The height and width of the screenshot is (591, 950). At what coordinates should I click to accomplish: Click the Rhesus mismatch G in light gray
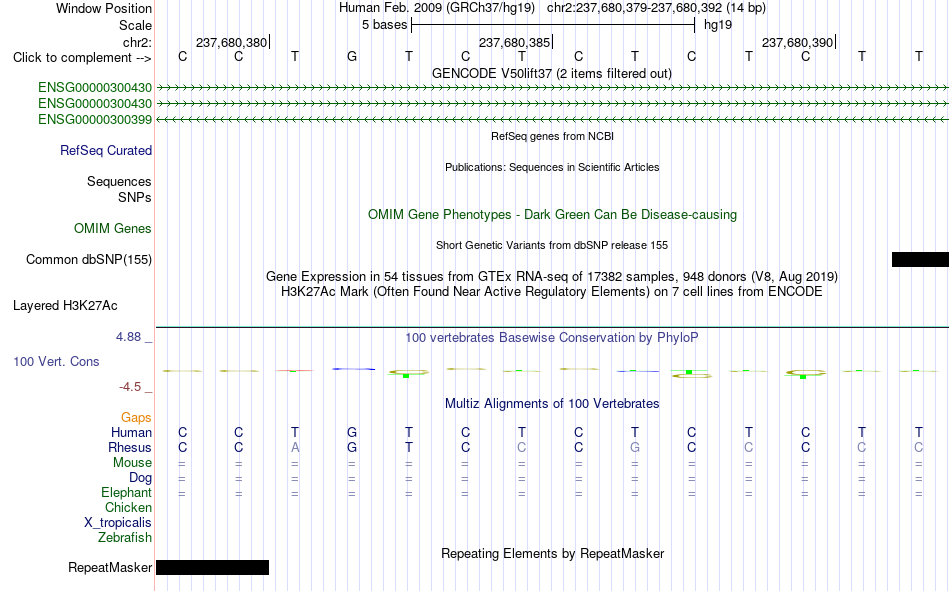click(635, 447)
